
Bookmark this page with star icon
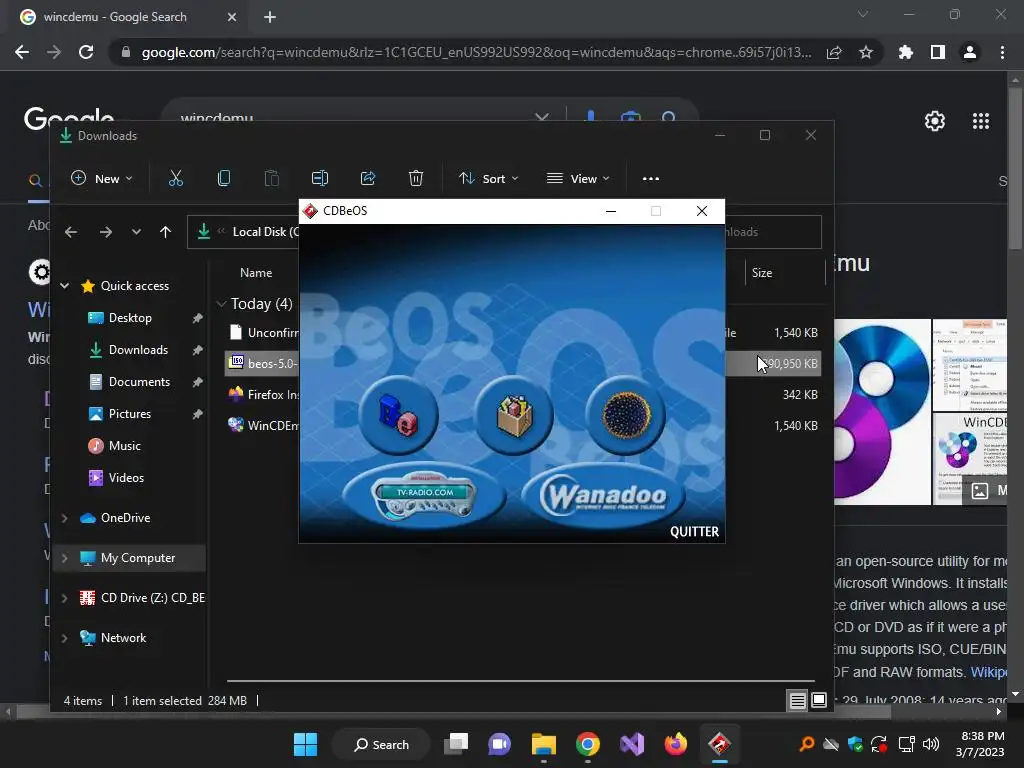coord(866,52)
